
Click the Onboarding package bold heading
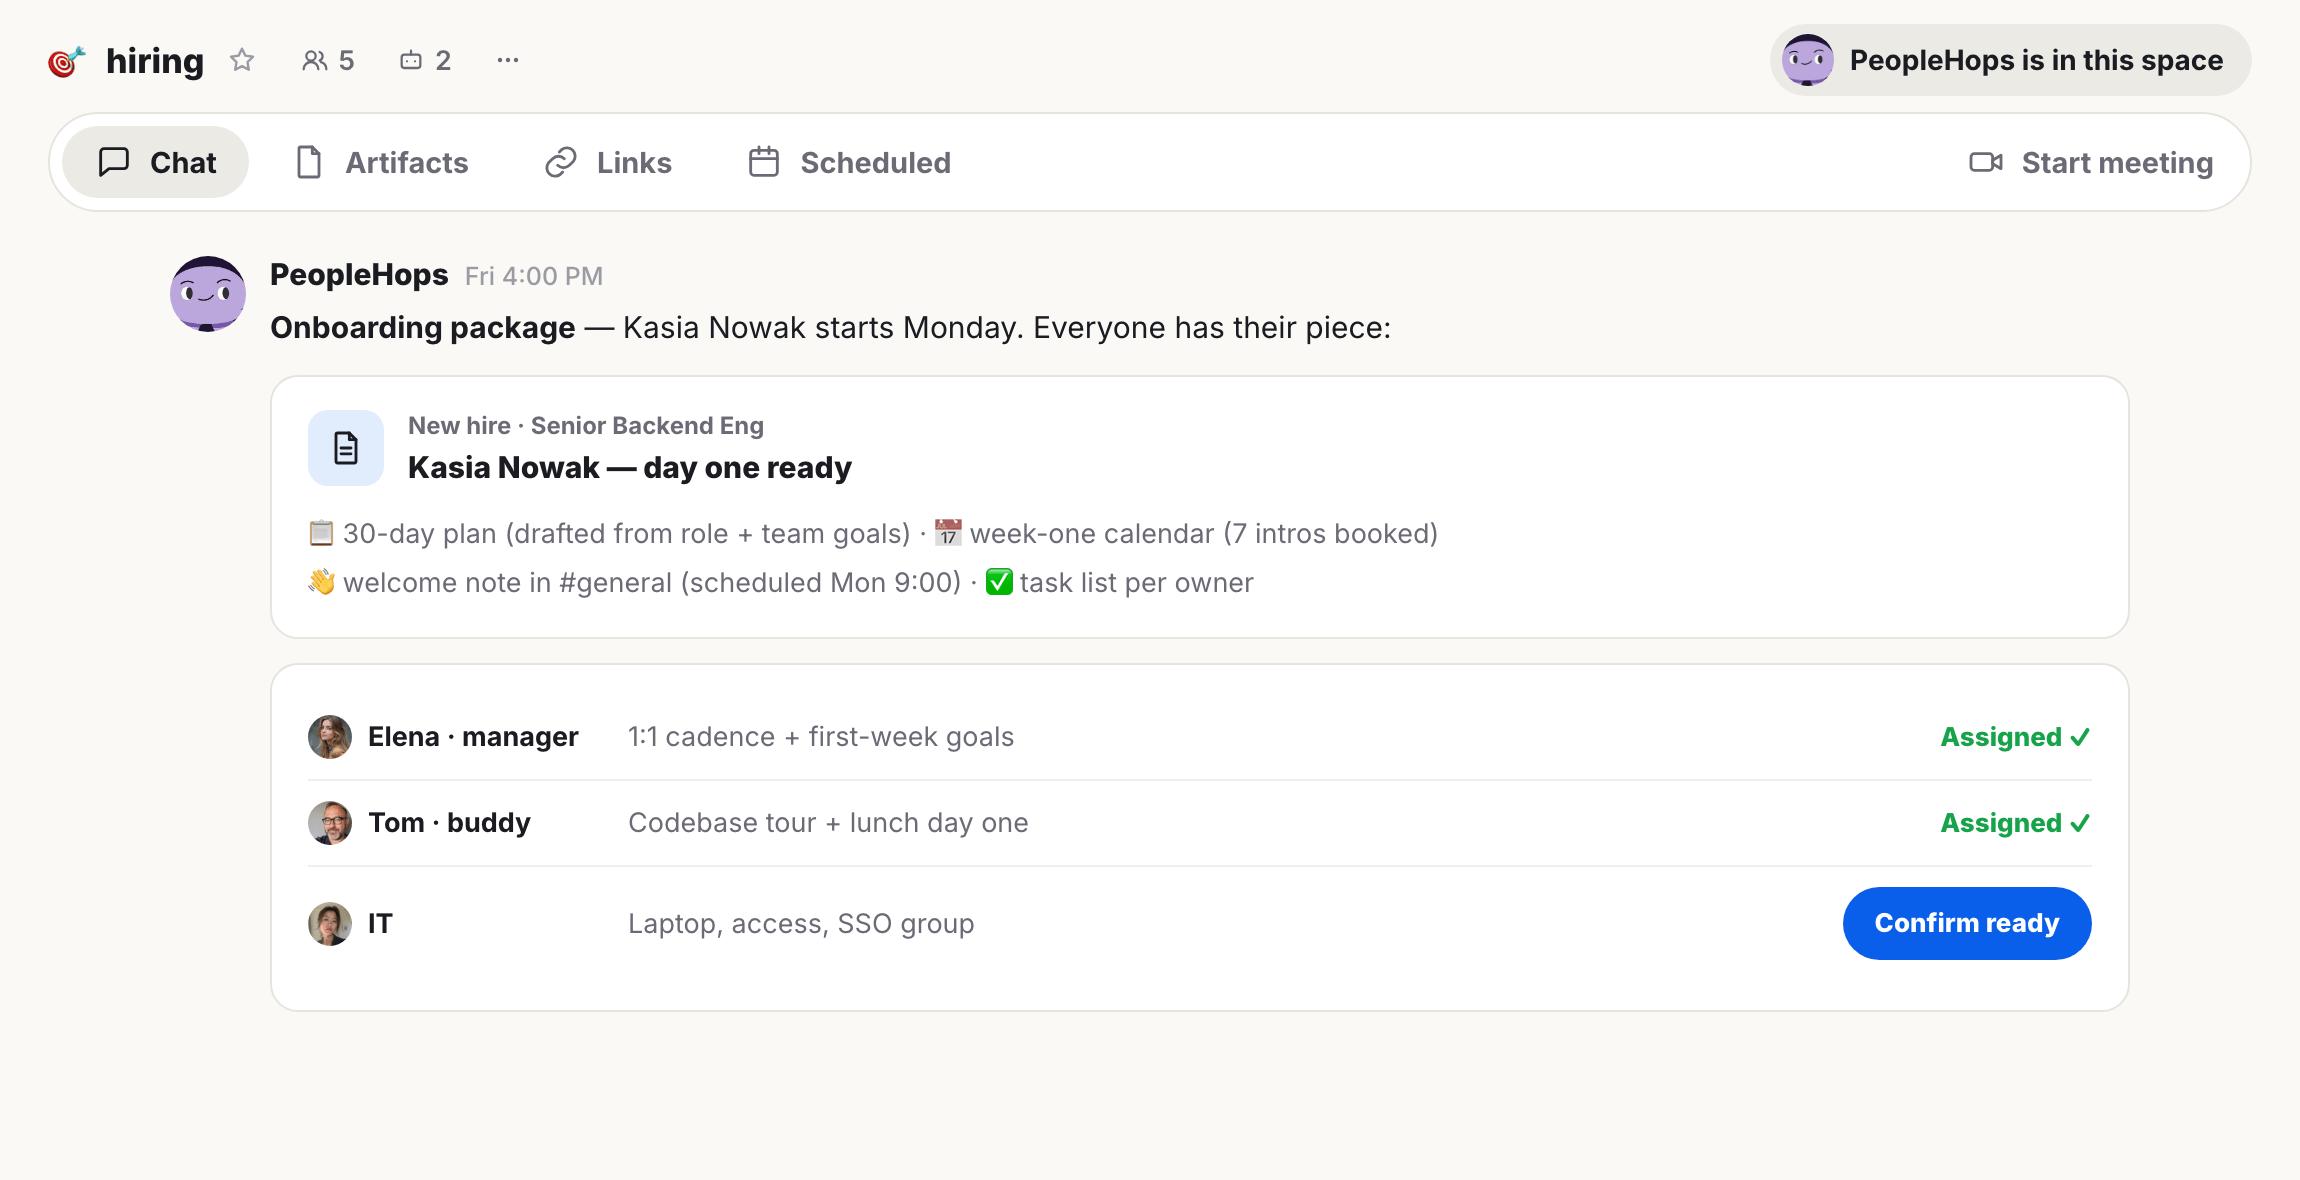tap(423, 328)
